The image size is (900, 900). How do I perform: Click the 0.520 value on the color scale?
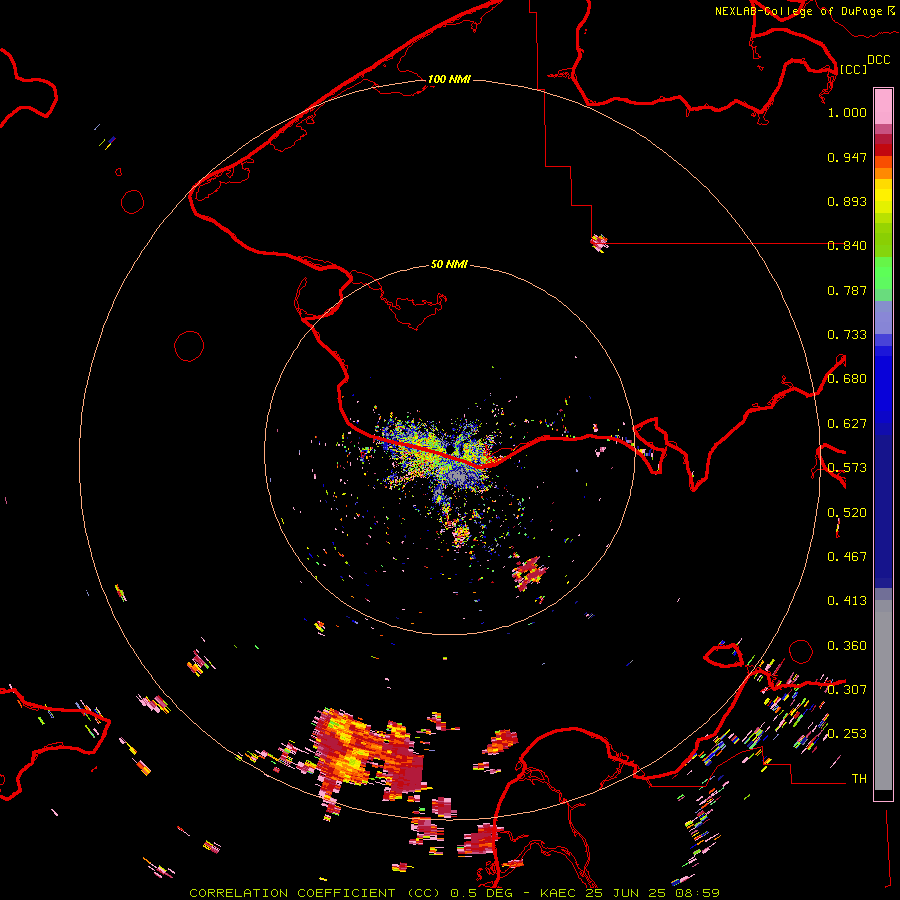(847, 513)
